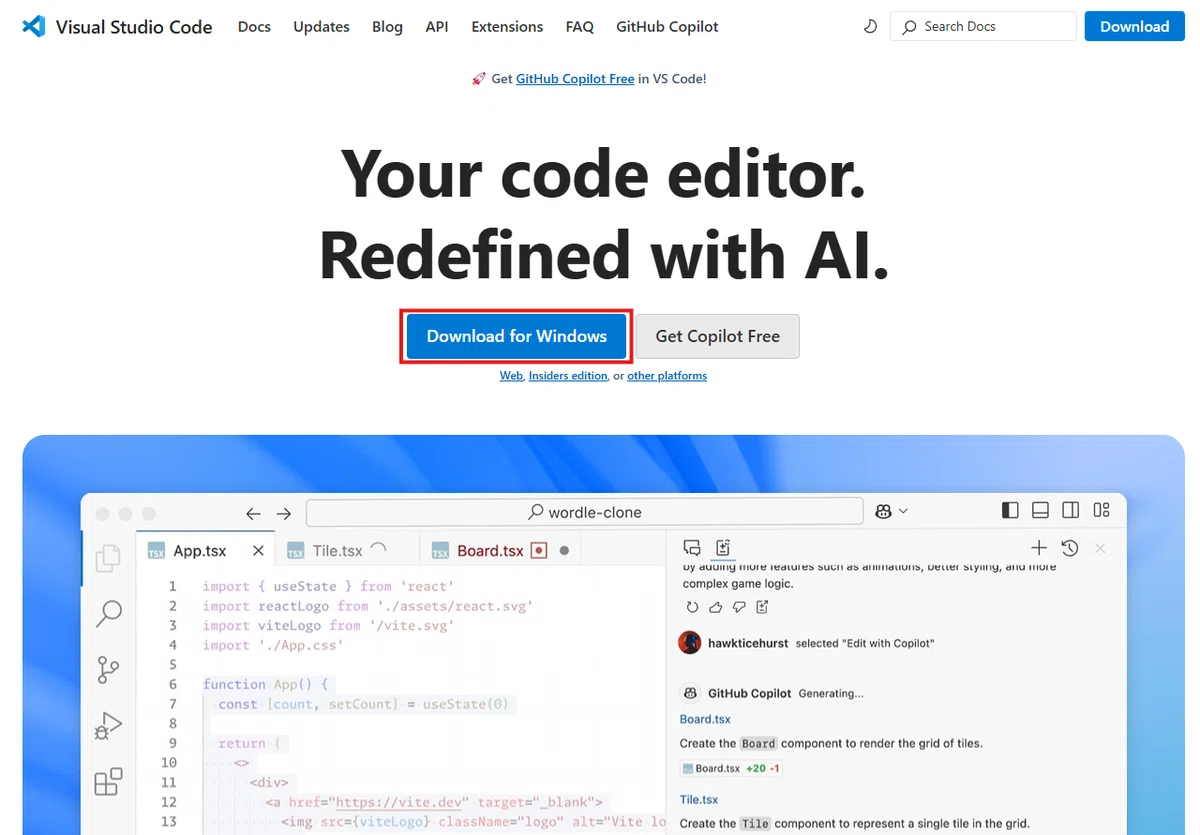Click the Copilot icon in the title bar
The image size is (1200, 835).
[x=883, y=511]
